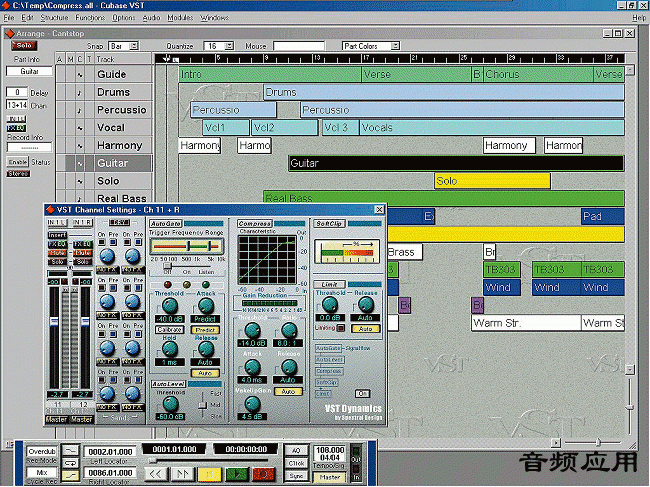Adjust the left channel volume fader
This screenshot has height=487, width=650.
point(54,322)
